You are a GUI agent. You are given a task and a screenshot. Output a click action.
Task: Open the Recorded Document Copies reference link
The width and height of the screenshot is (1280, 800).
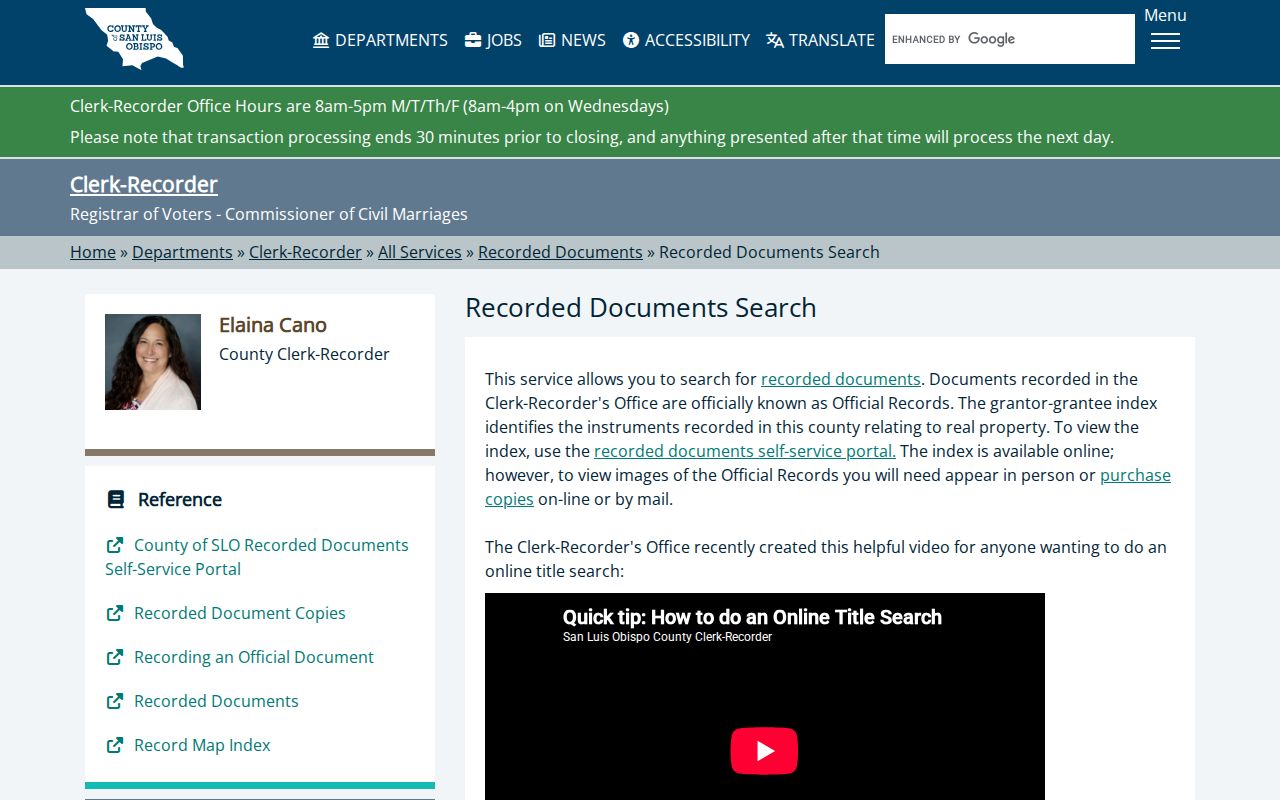pos(240,613)
